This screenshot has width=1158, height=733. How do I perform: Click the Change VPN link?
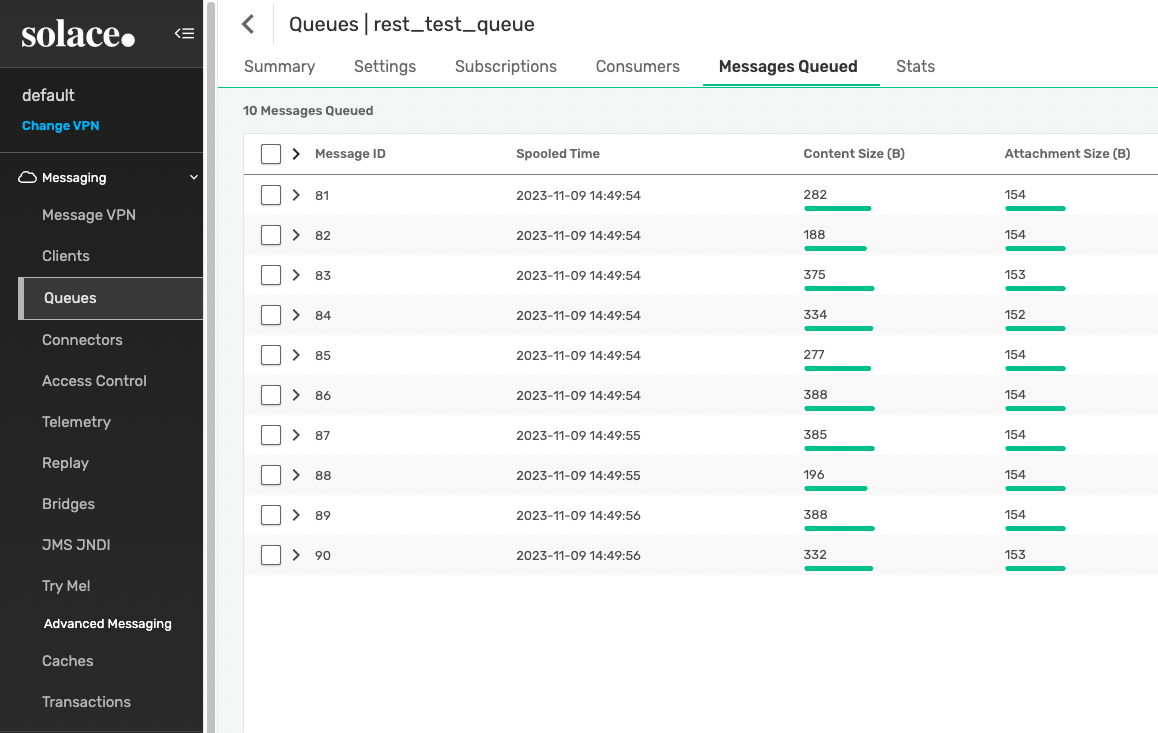pos(60,126)
